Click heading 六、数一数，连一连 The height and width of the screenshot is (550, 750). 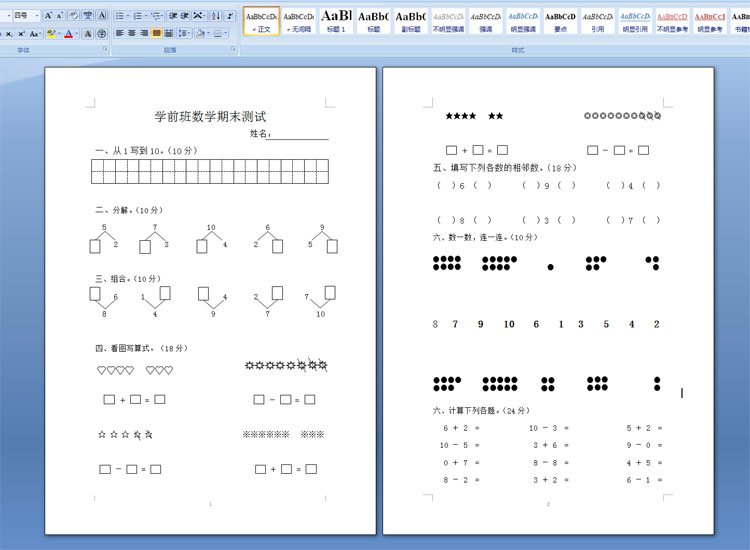point(485,237)
